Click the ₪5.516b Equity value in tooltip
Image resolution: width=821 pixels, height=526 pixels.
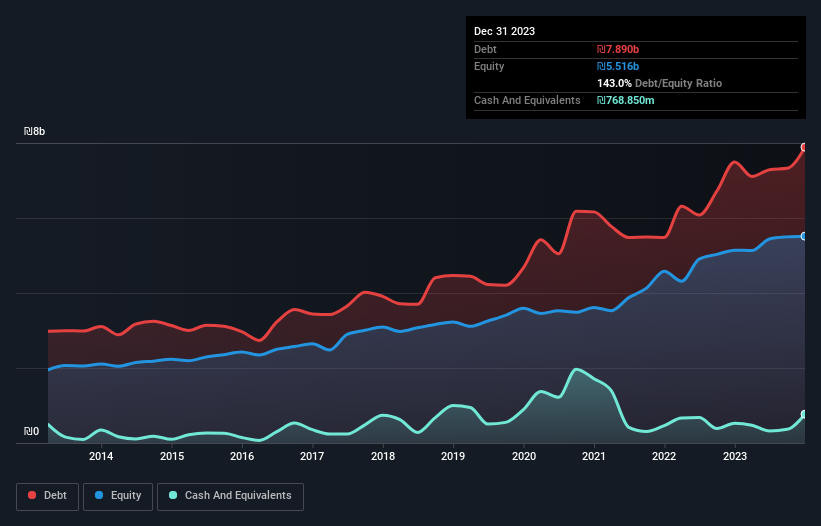618,66
